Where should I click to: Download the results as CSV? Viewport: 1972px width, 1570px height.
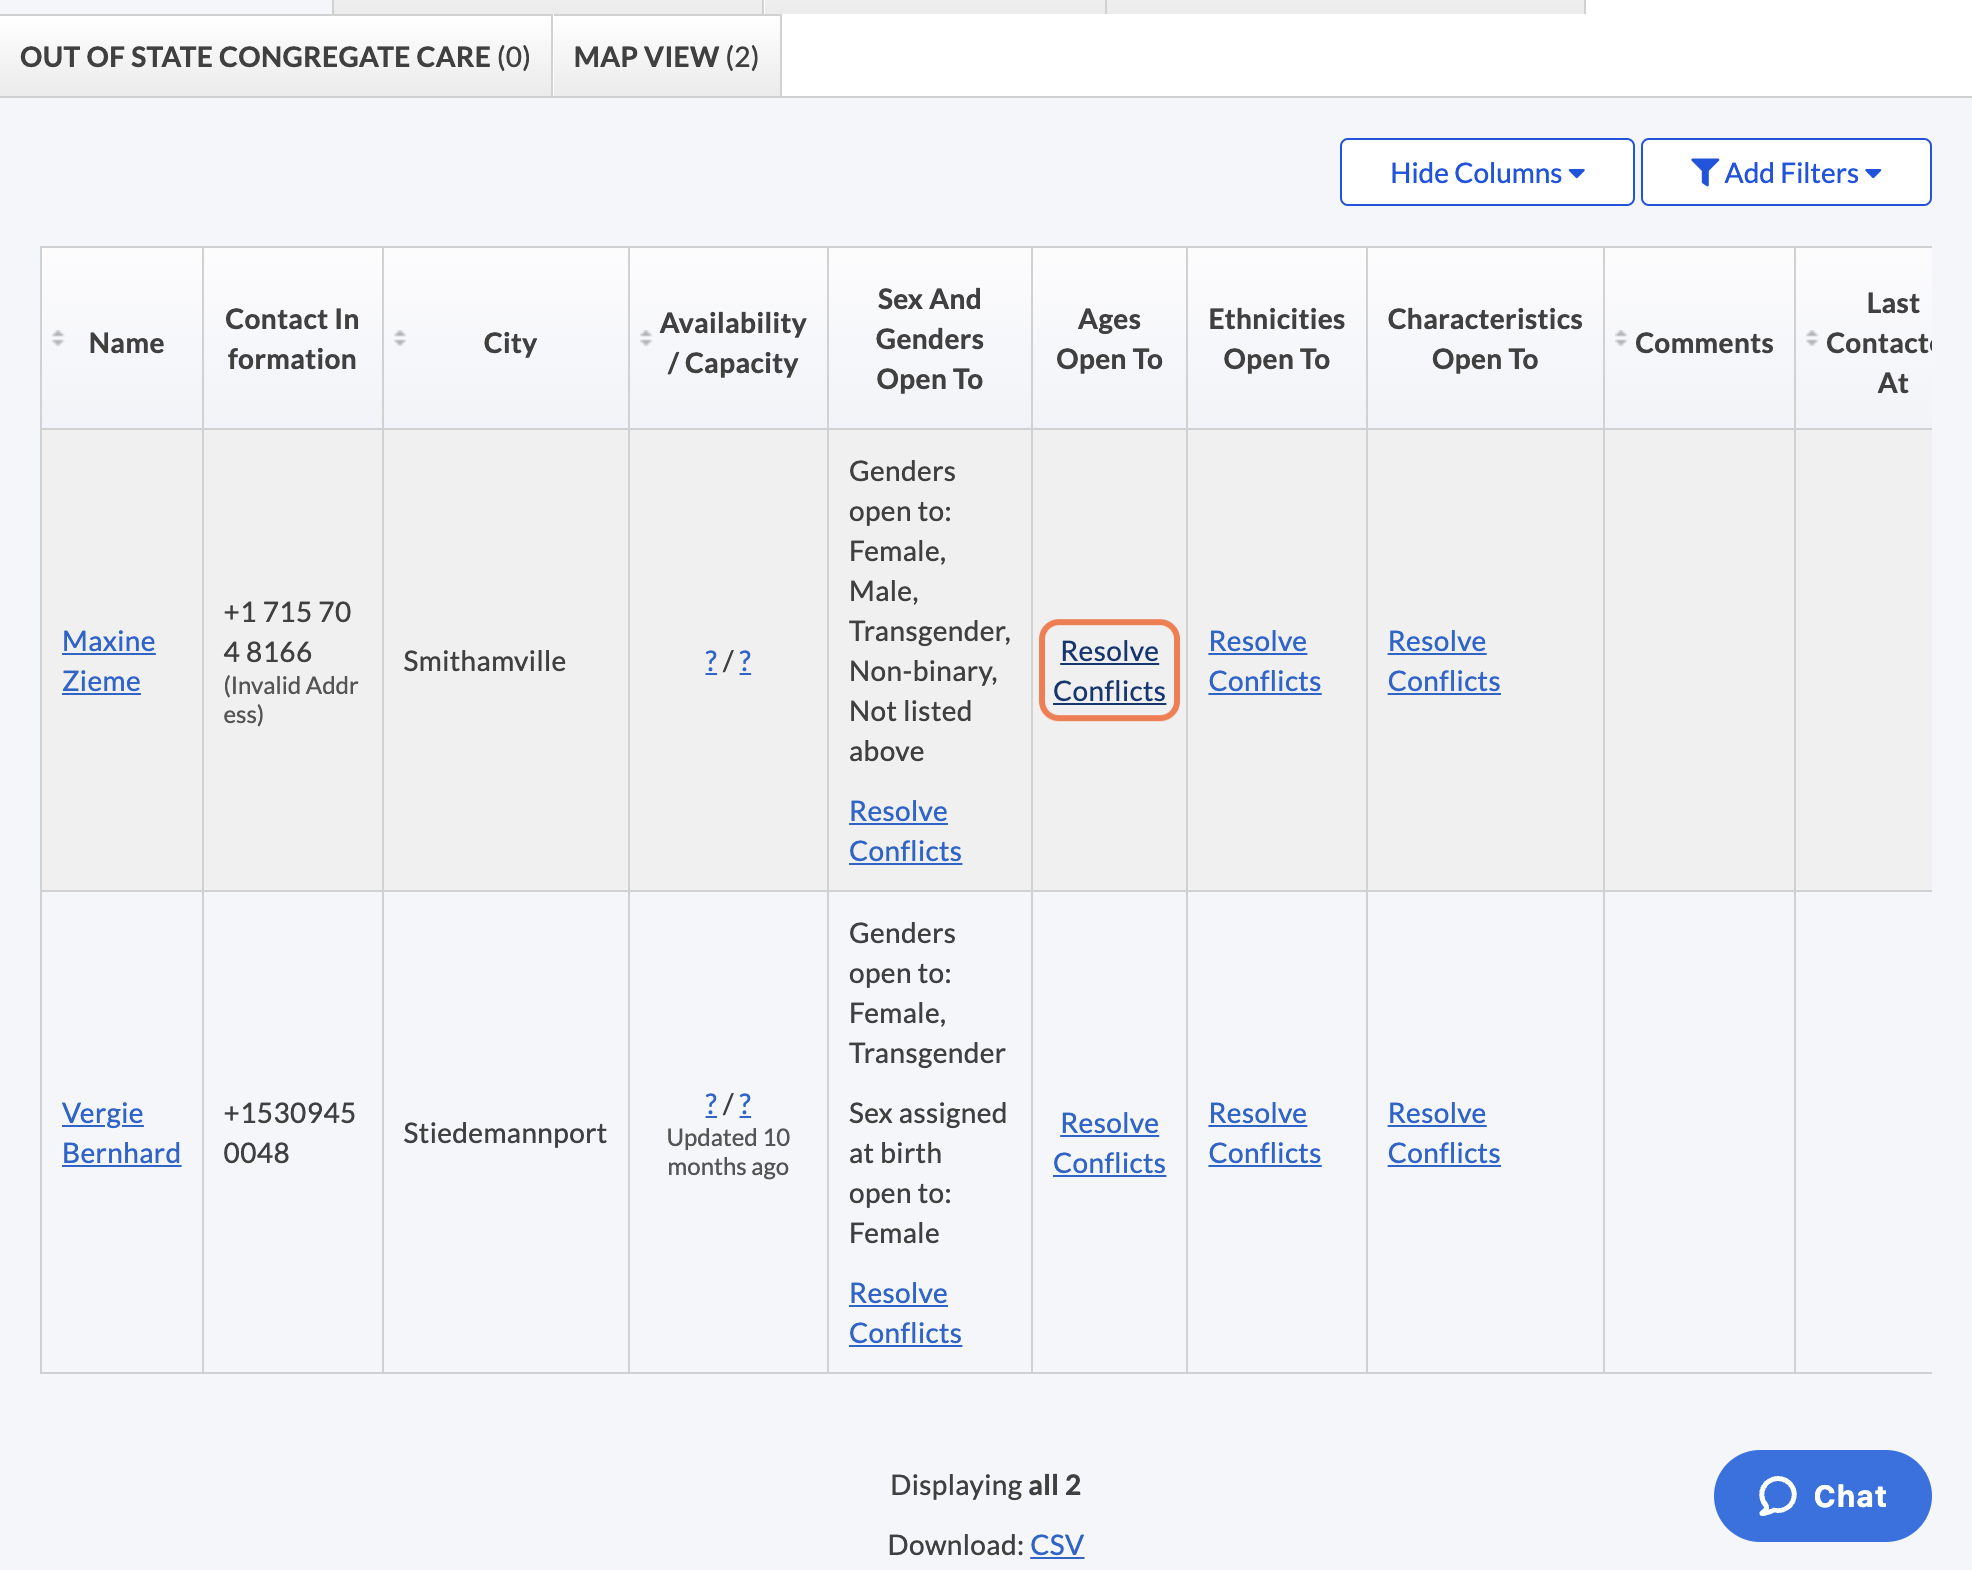pos(1056,1545)
